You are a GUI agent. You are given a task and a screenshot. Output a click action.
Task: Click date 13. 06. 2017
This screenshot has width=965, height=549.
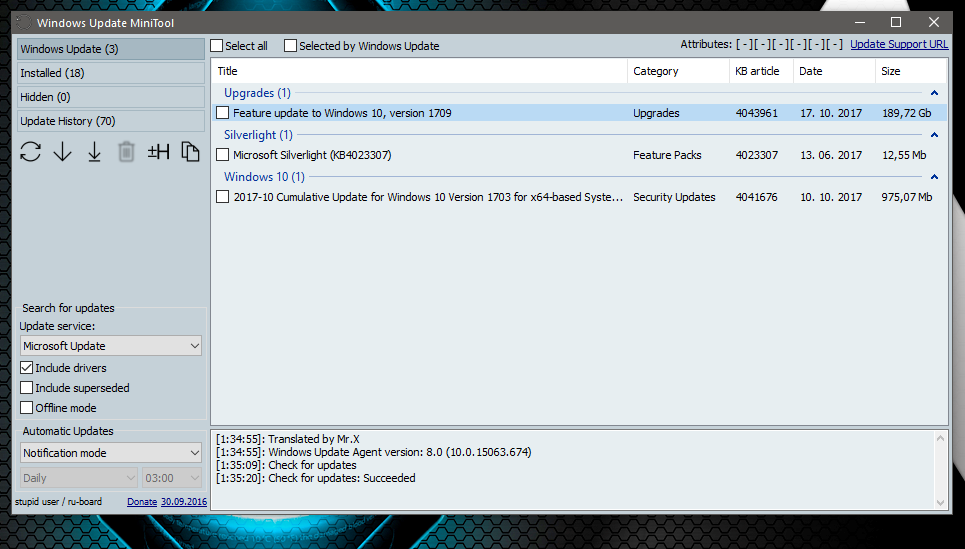coord(831,155)
